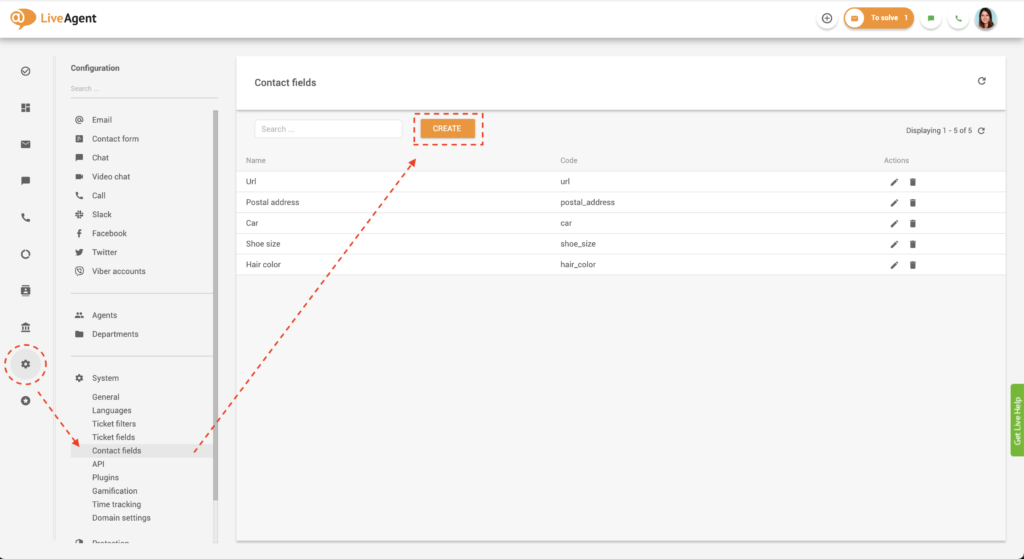This screenshot has height=559, width=1024.
Task: Open user avatar profile menu
Action: [x=985, y=18]
